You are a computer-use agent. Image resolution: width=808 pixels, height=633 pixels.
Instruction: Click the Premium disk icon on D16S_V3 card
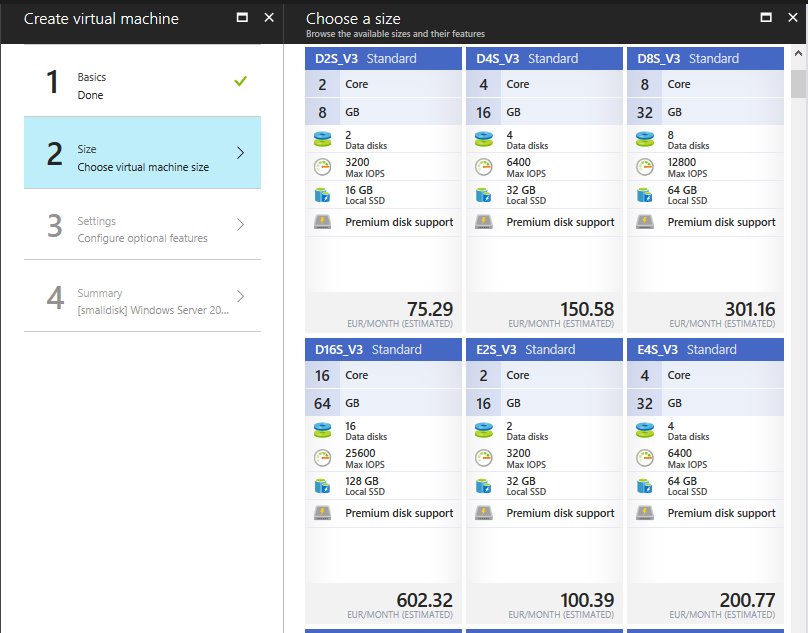pos(323,513)
